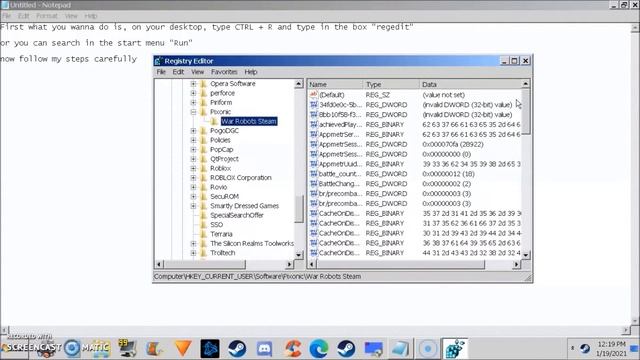Select the 8bb10f58-f3... value name
640x360 pixels.
[x=340, y=115]
